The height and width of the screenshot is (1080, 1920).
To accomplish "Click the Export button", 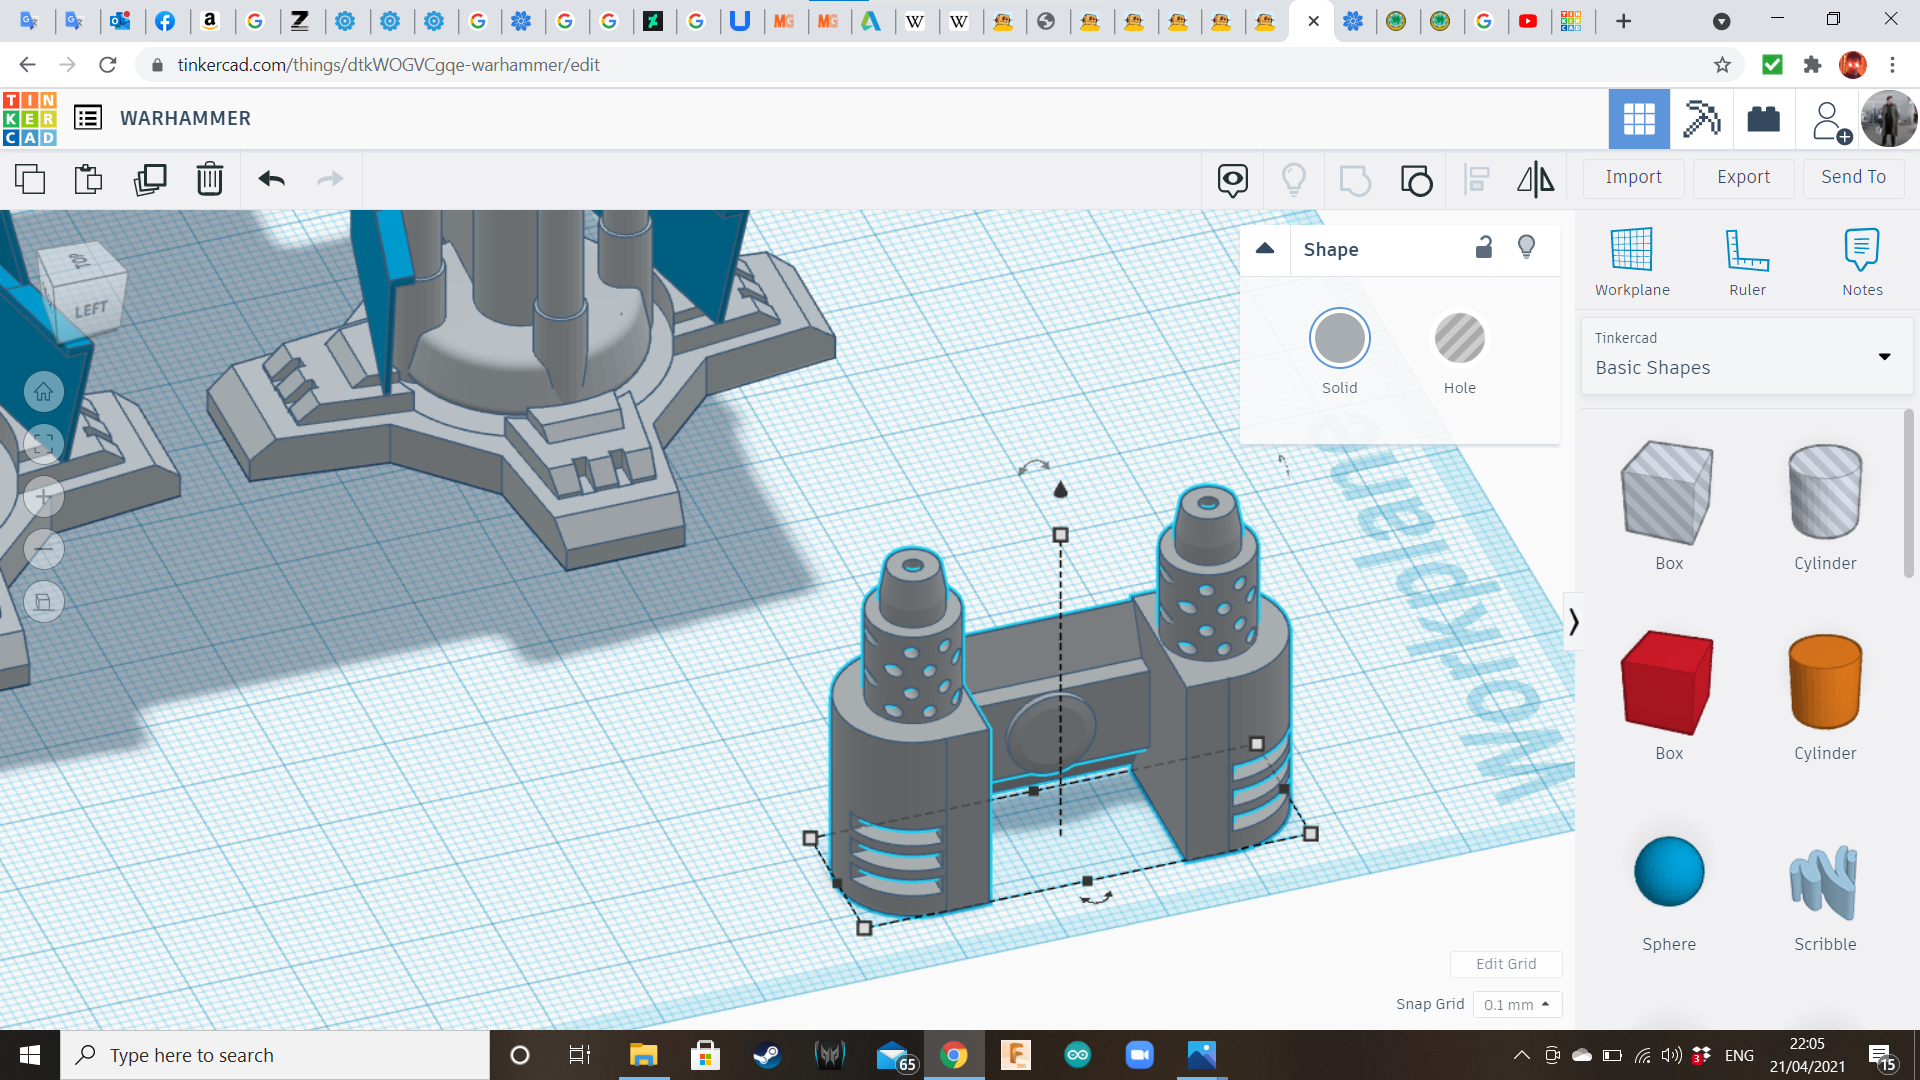I will tap(1743, 177).
